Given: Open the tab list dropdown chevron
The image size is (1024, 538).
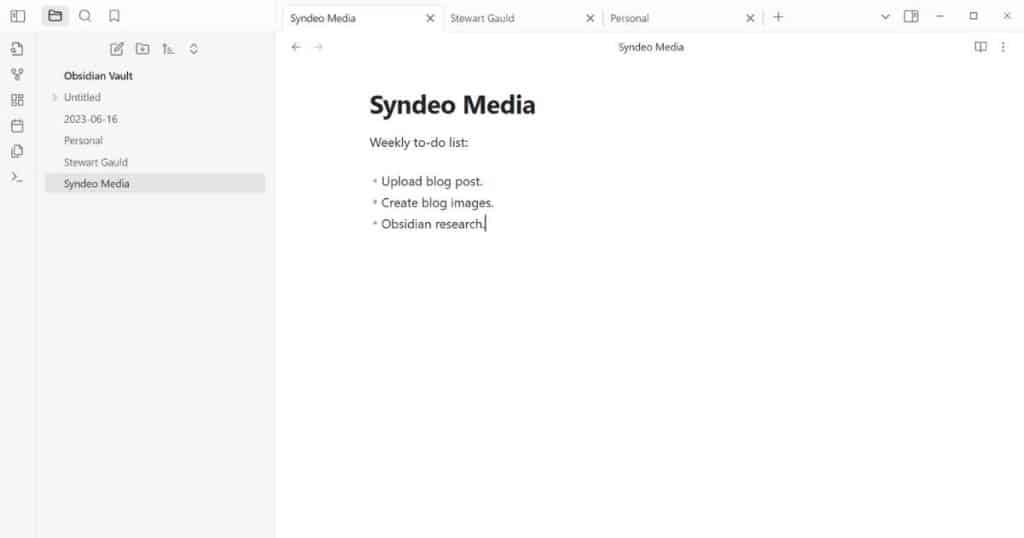Looking at the screenshot, I should 886,17.
